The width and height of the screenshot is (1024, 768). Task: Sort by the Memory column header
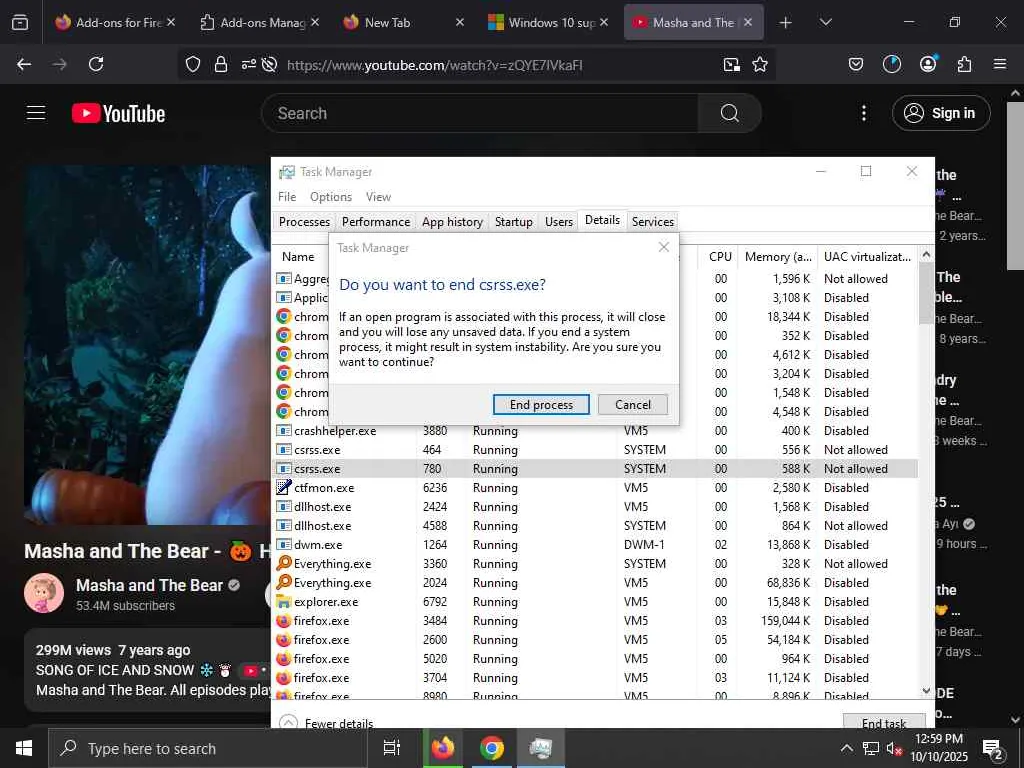[777, 257]
